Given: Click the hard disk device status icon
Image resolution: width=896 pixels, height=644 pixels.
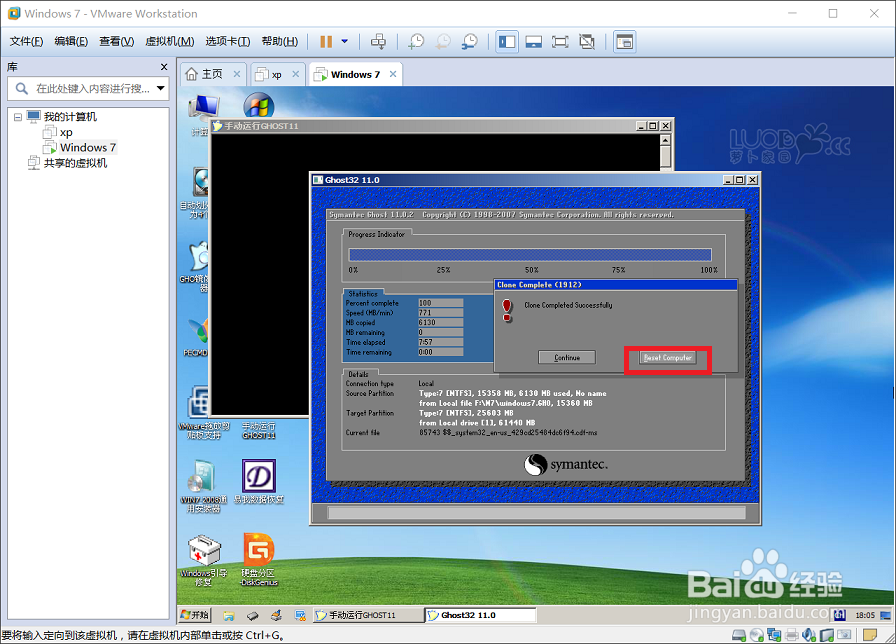Looking at the screenshot, I should [739, 635].
